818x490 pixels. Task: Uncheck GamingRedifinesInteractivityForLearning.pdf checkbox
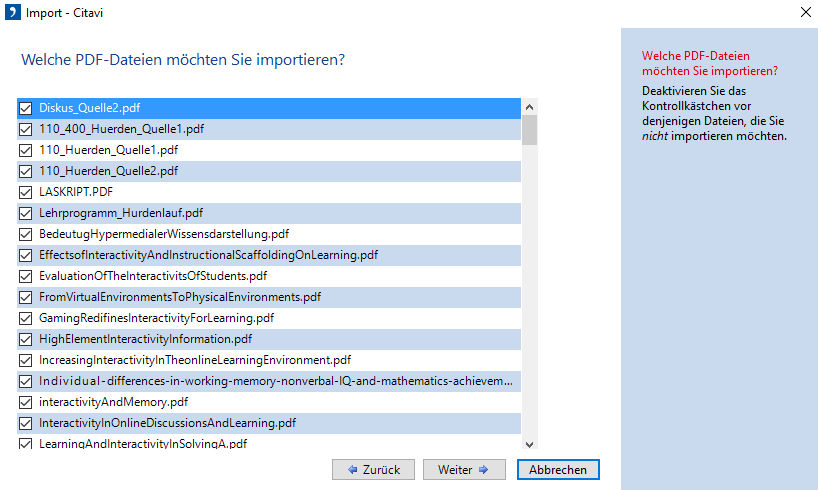pyautogui.click(x=26, y=318)
